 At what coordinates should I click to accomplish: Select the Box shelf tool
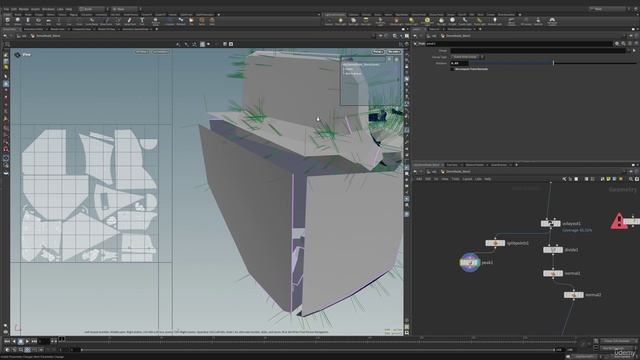[7, 21]
